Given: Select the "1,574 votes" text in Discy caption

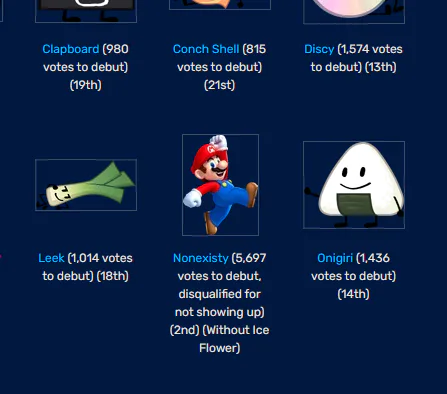Looking at the screenshot, I should click(x=371, y=49).
